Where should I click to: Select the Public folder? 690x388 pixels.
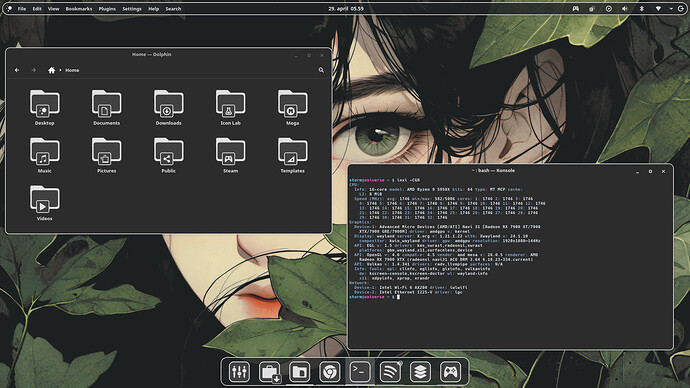point(169,155)
